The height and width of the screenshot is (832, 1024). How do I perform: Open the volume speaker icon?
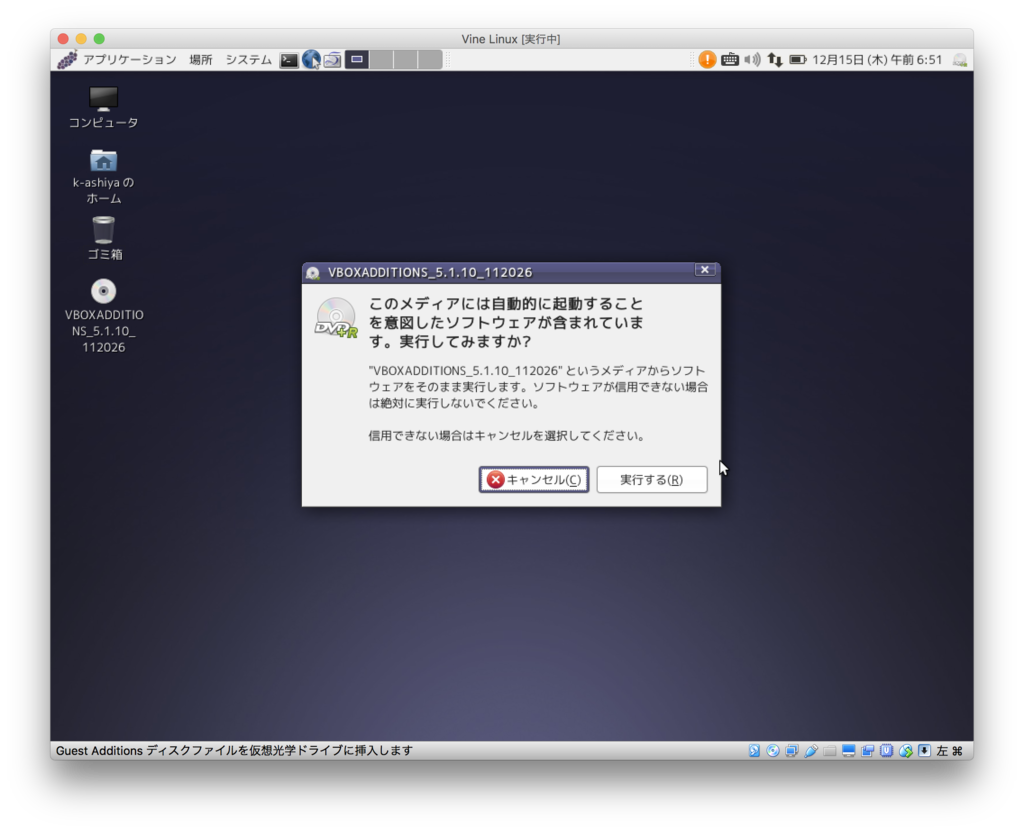(752, 59)
